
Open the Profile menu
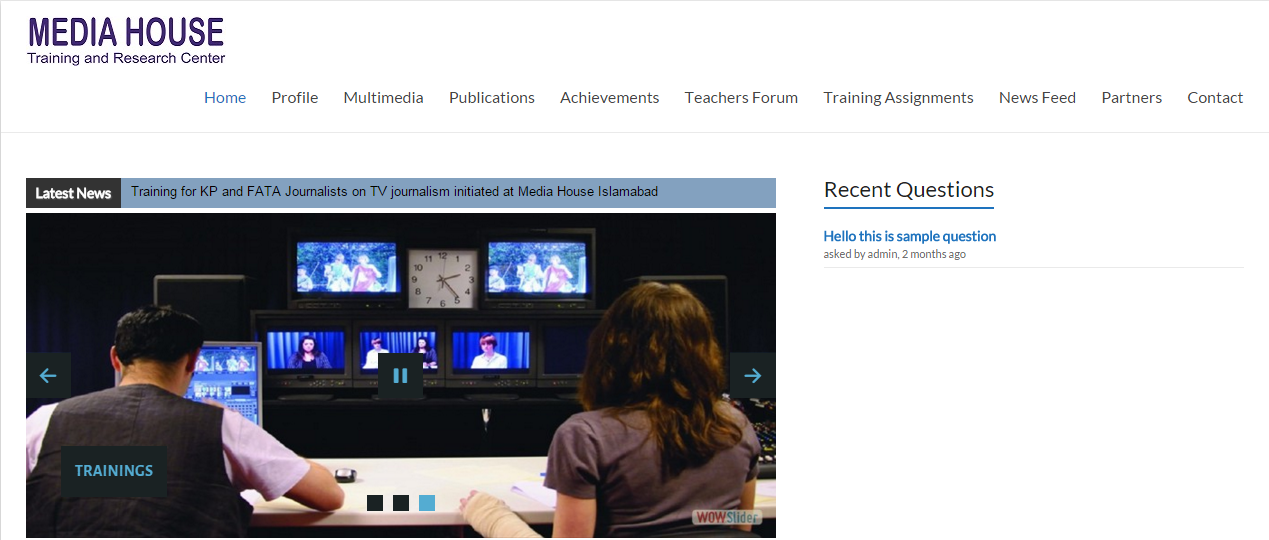click(x=295, y=98)
